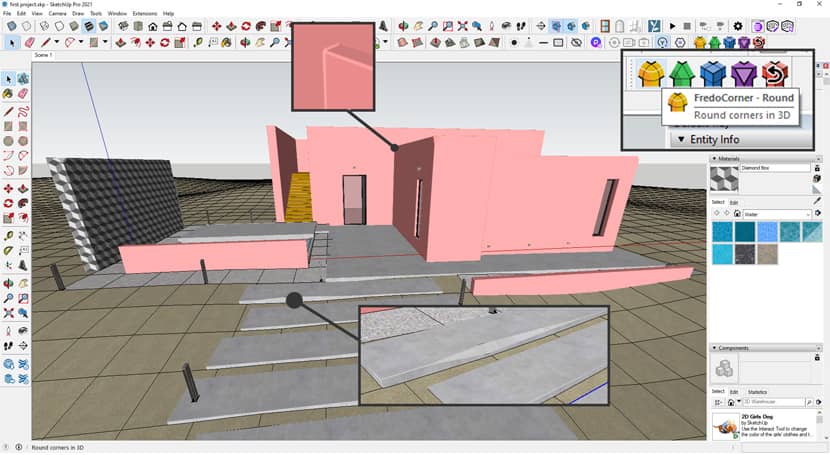Viewport: 830px width, 455px height.
Task: Click the Diamond Box material preview thumbnail
Action: pyautogui.click(x=724, y=179)
